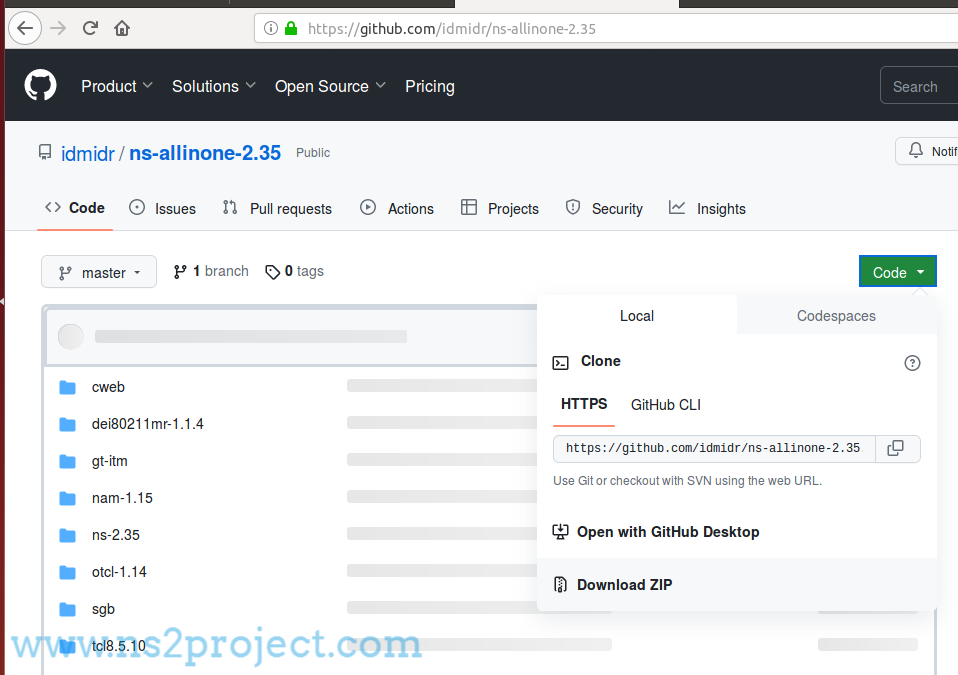Open the Insights tab
958x675 pixels.
(x=708, y=208)
